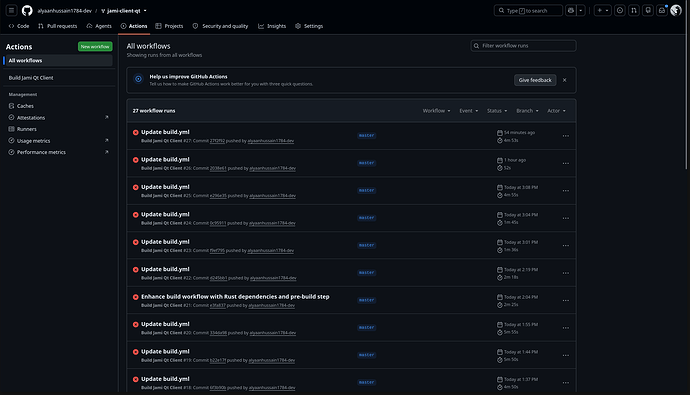Open commit e296e35 link of run #25
Viewport: 690px width, 395px height.
coord(218,196)
